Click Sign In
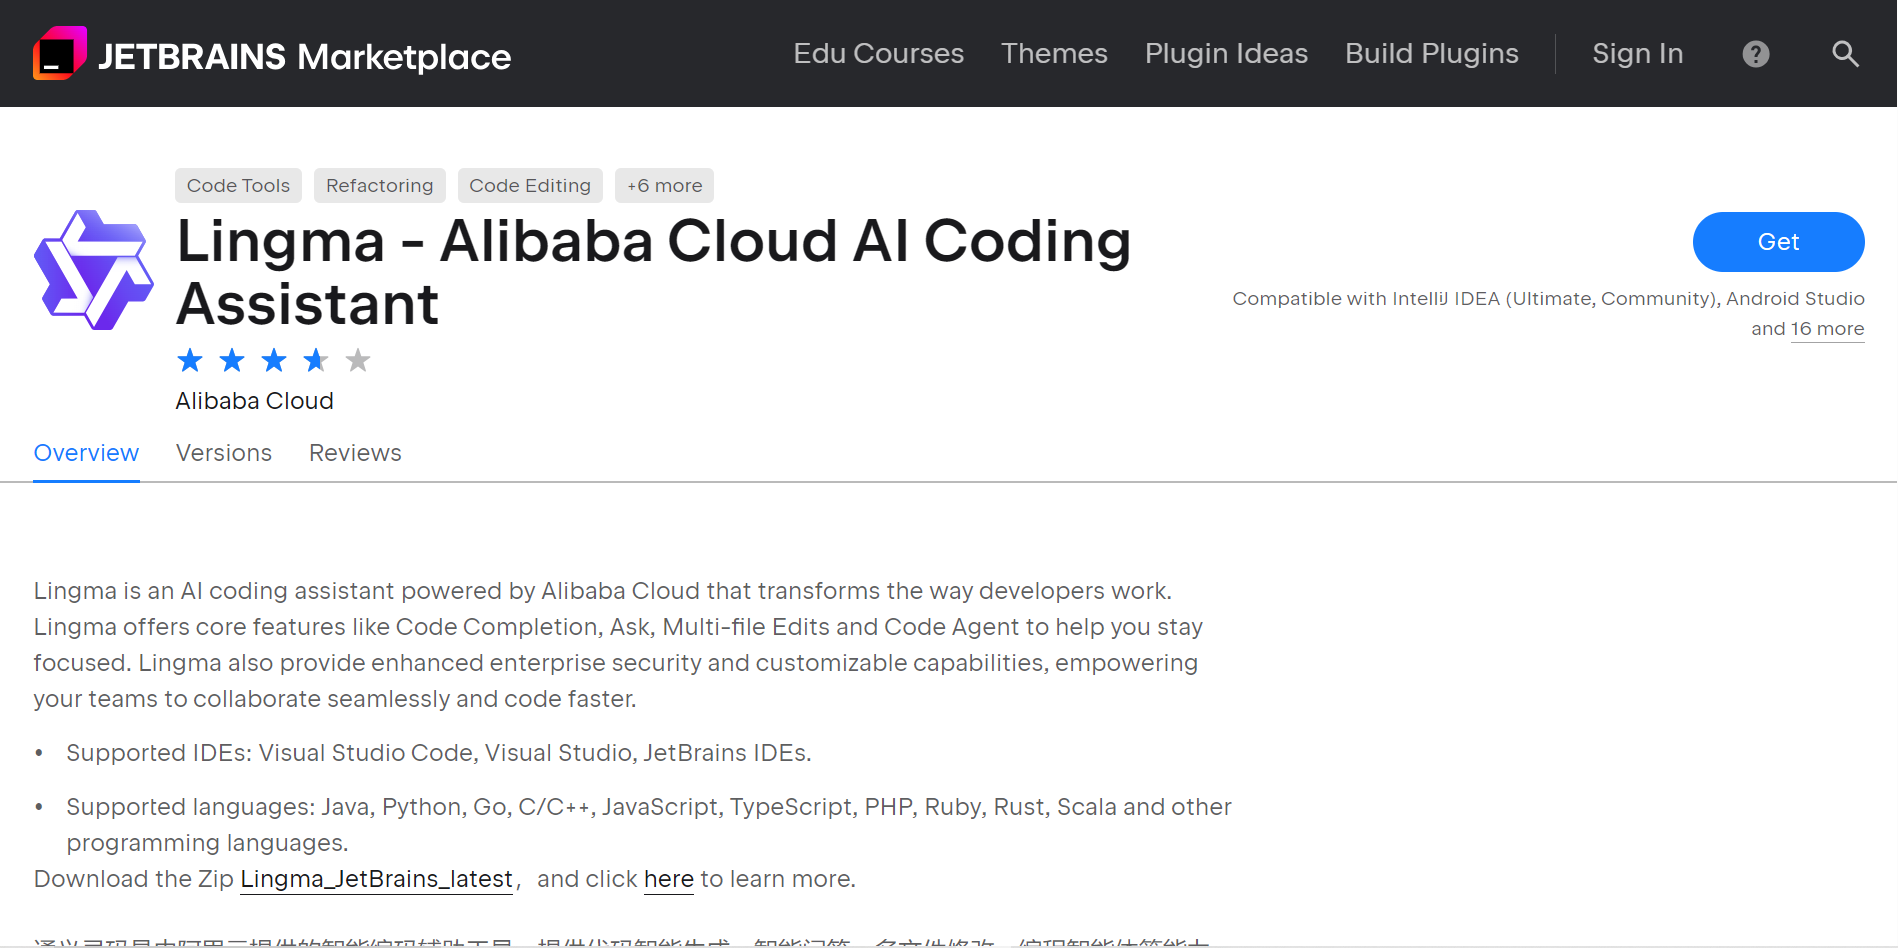Screen dimensions: 1898x948 (x=1637, y=54)
